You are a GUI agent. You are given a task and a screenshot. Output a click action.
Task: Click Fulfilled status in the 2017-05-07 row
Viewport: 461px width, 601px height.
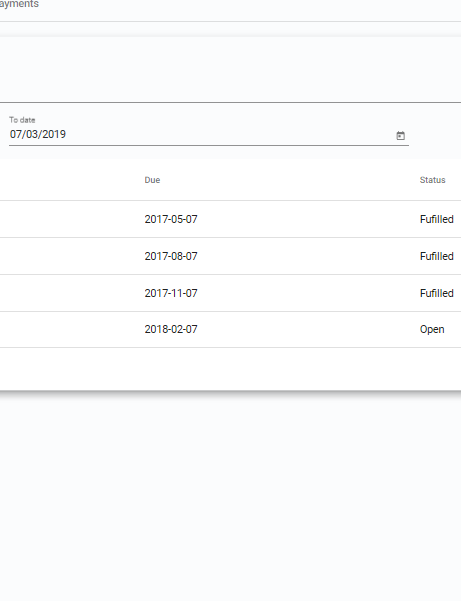pos(436,219)
